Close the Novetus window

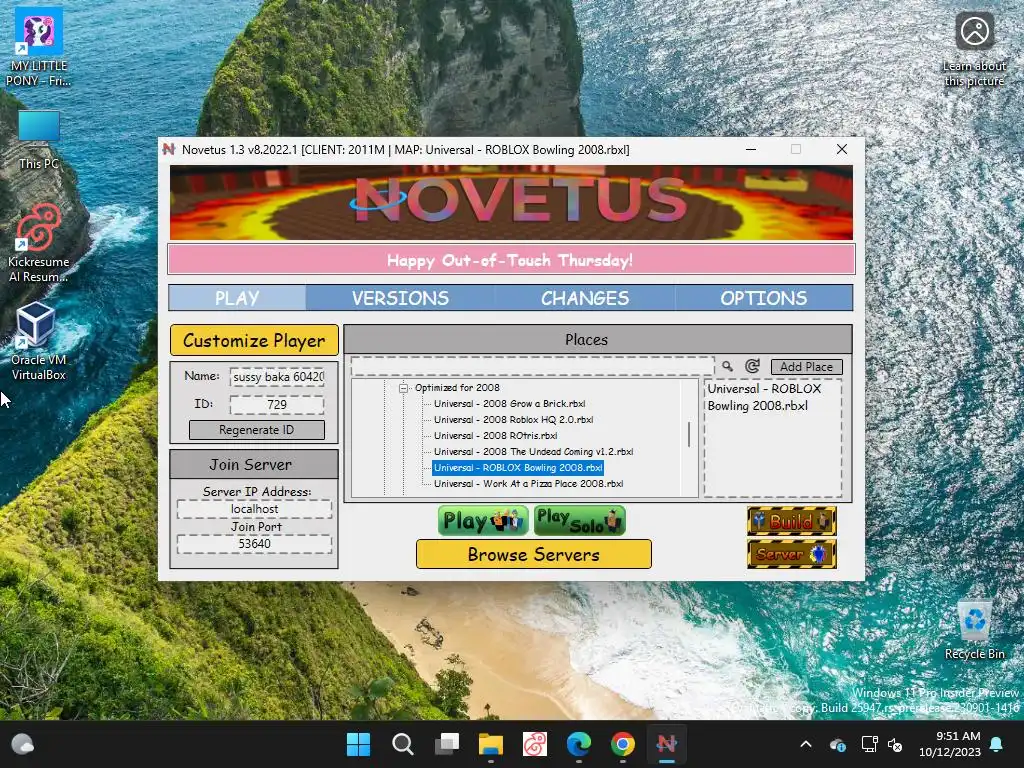tap(842, 150)
